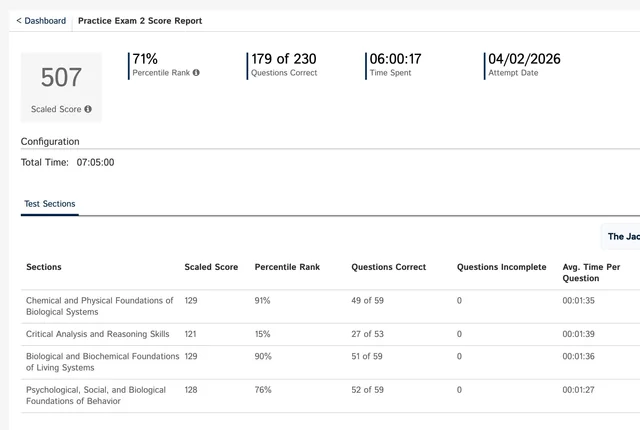Select the Test Sections tab

tap(50, 204)
